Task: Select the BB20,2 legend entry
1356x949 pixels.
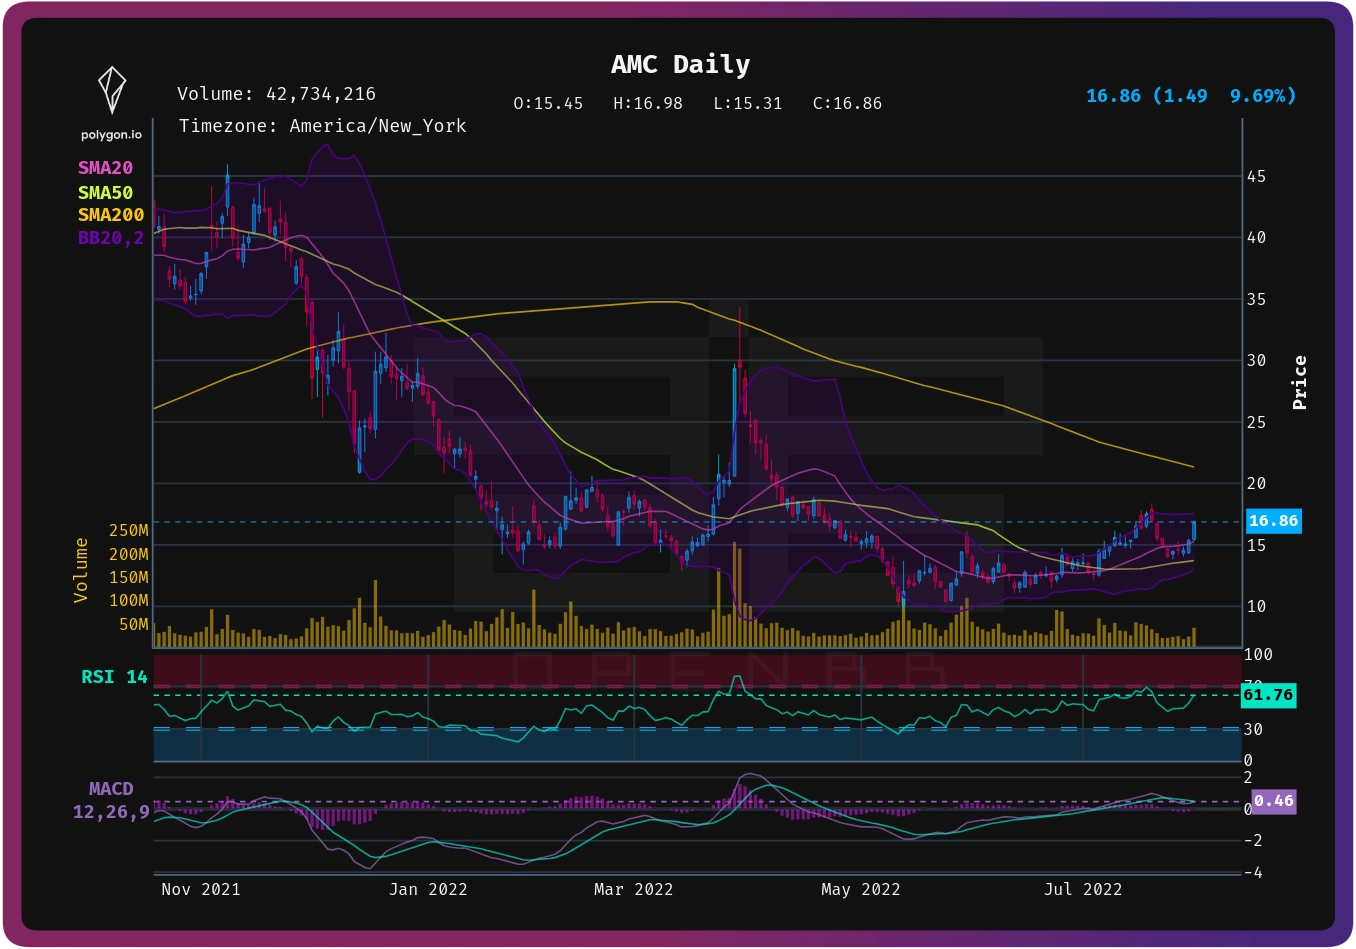Action: tap(111, 238)
